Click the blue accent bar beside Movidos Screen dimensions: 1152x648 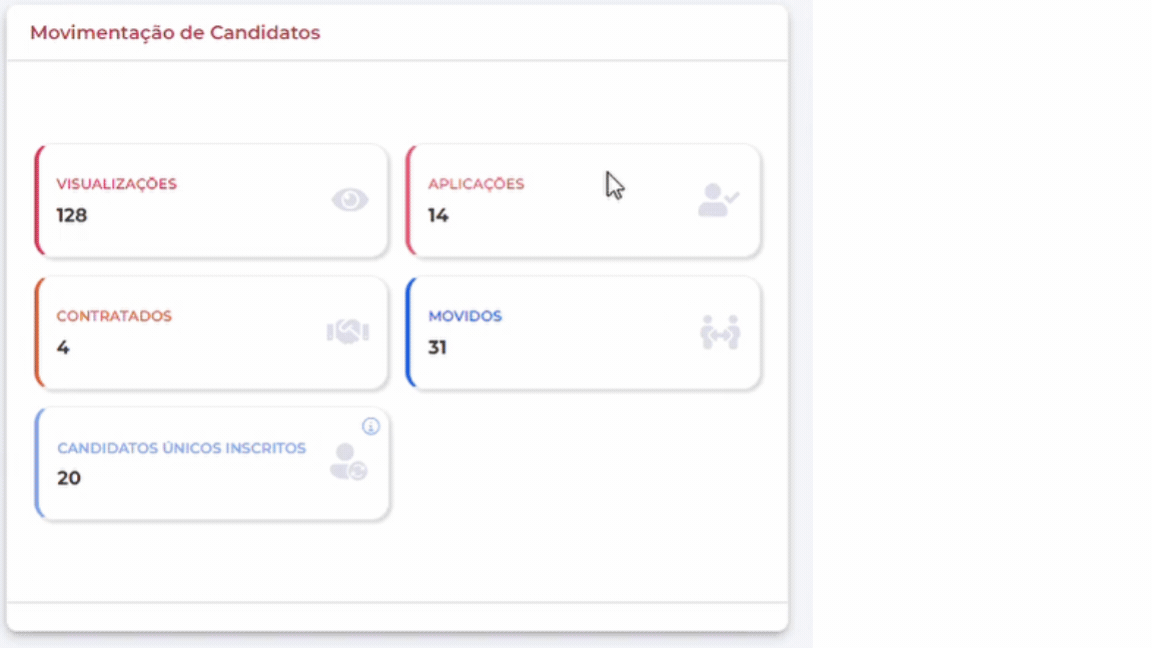(410, 331)
